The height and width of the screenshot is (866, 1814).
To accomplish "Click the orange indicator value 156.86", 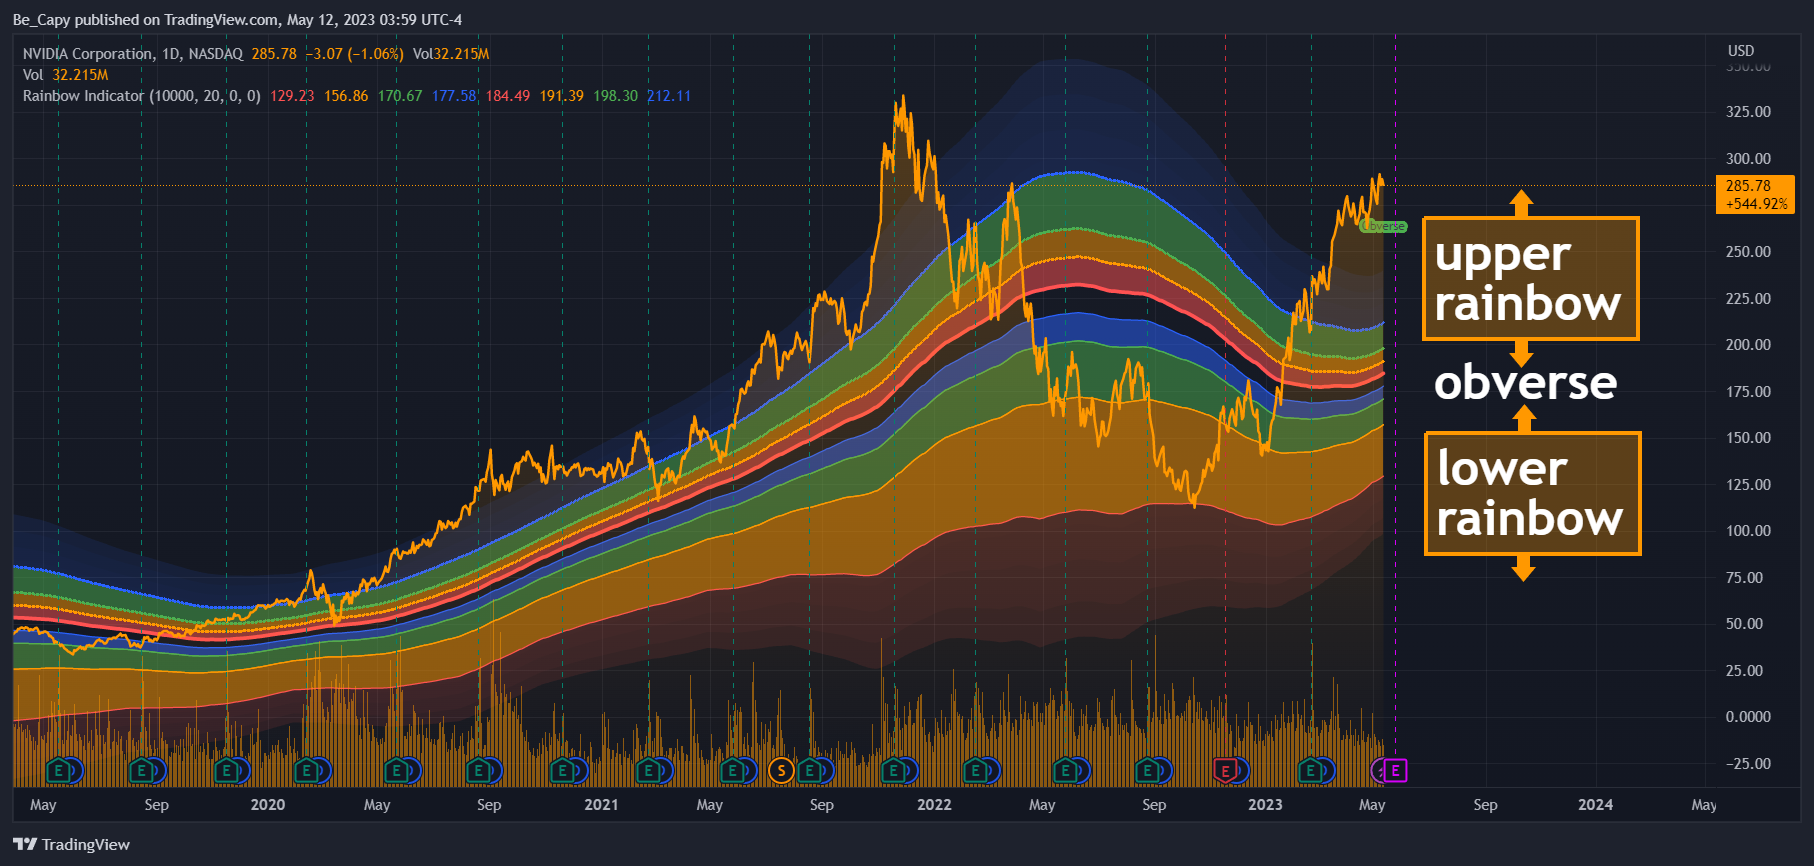I will click(x=346, y=96).
